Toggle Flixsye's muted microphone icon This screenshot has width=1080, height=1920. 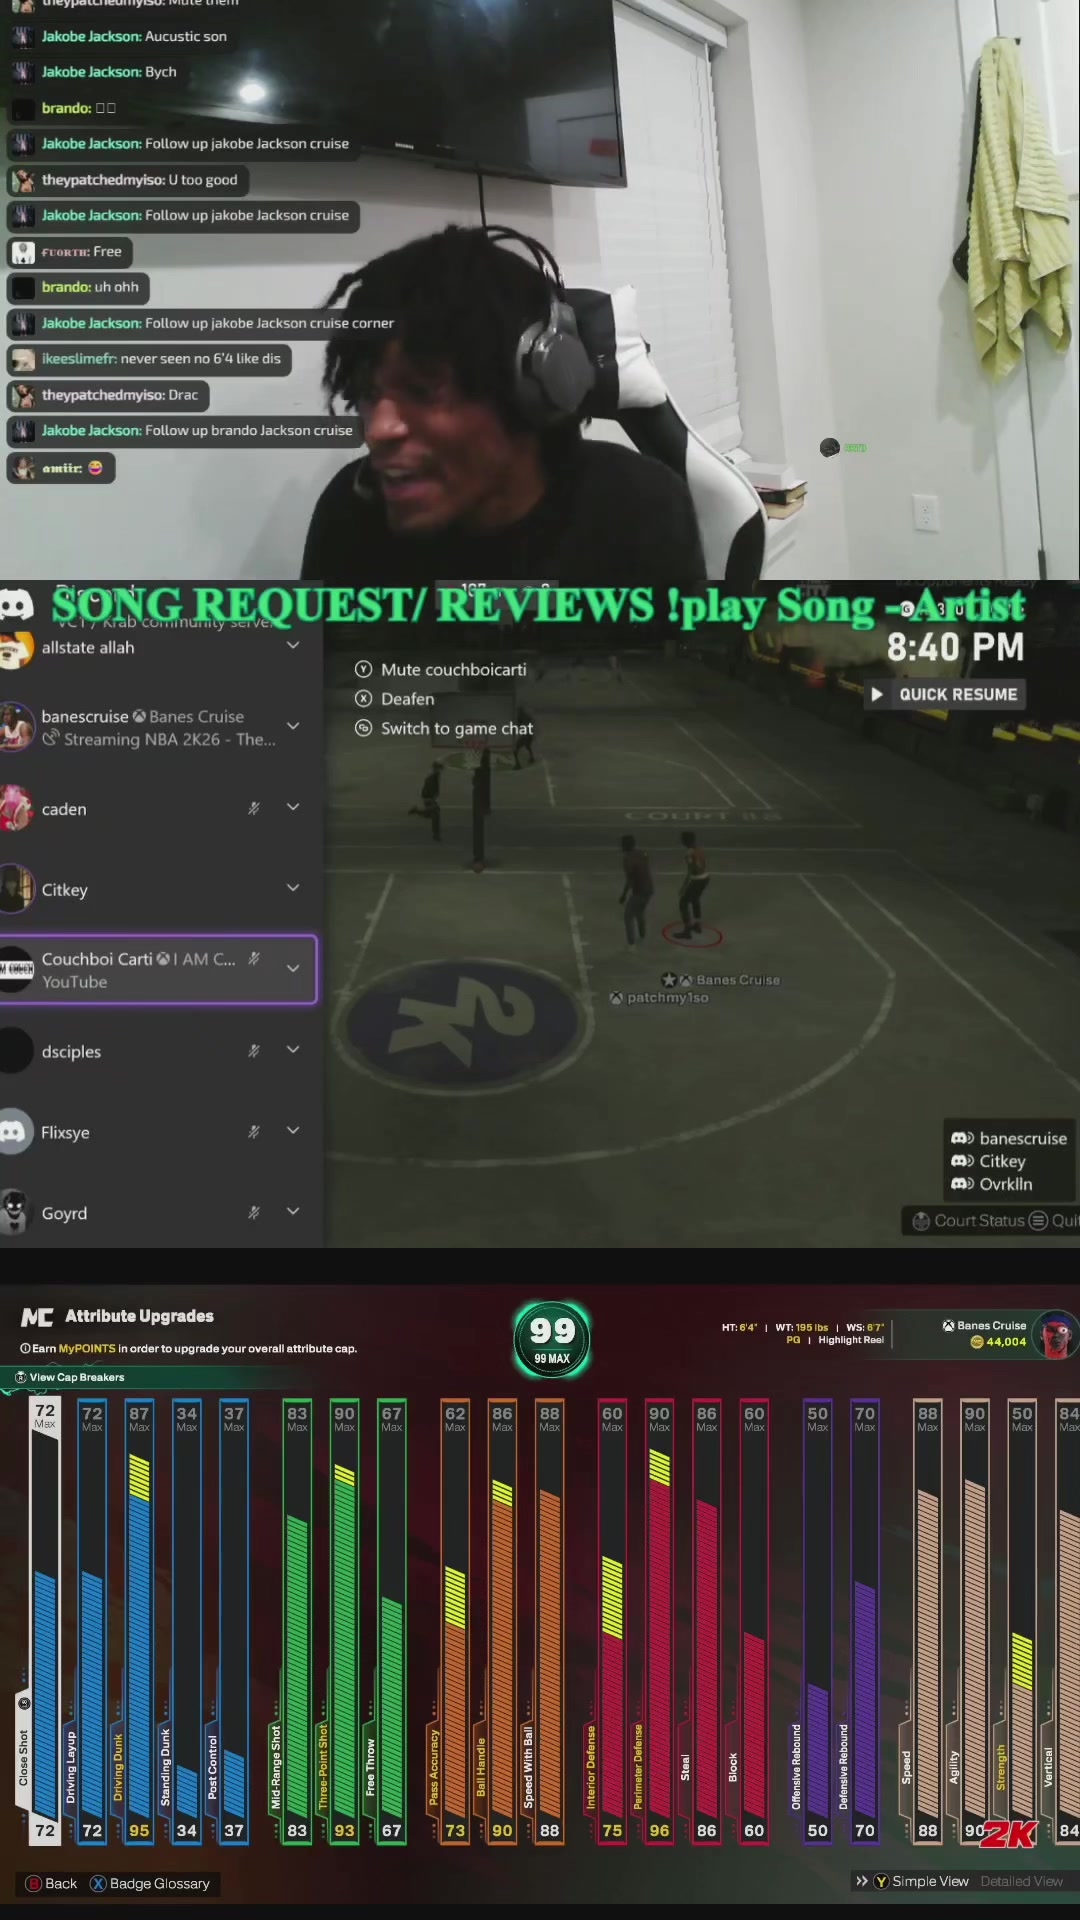(x=254, y=1131)
